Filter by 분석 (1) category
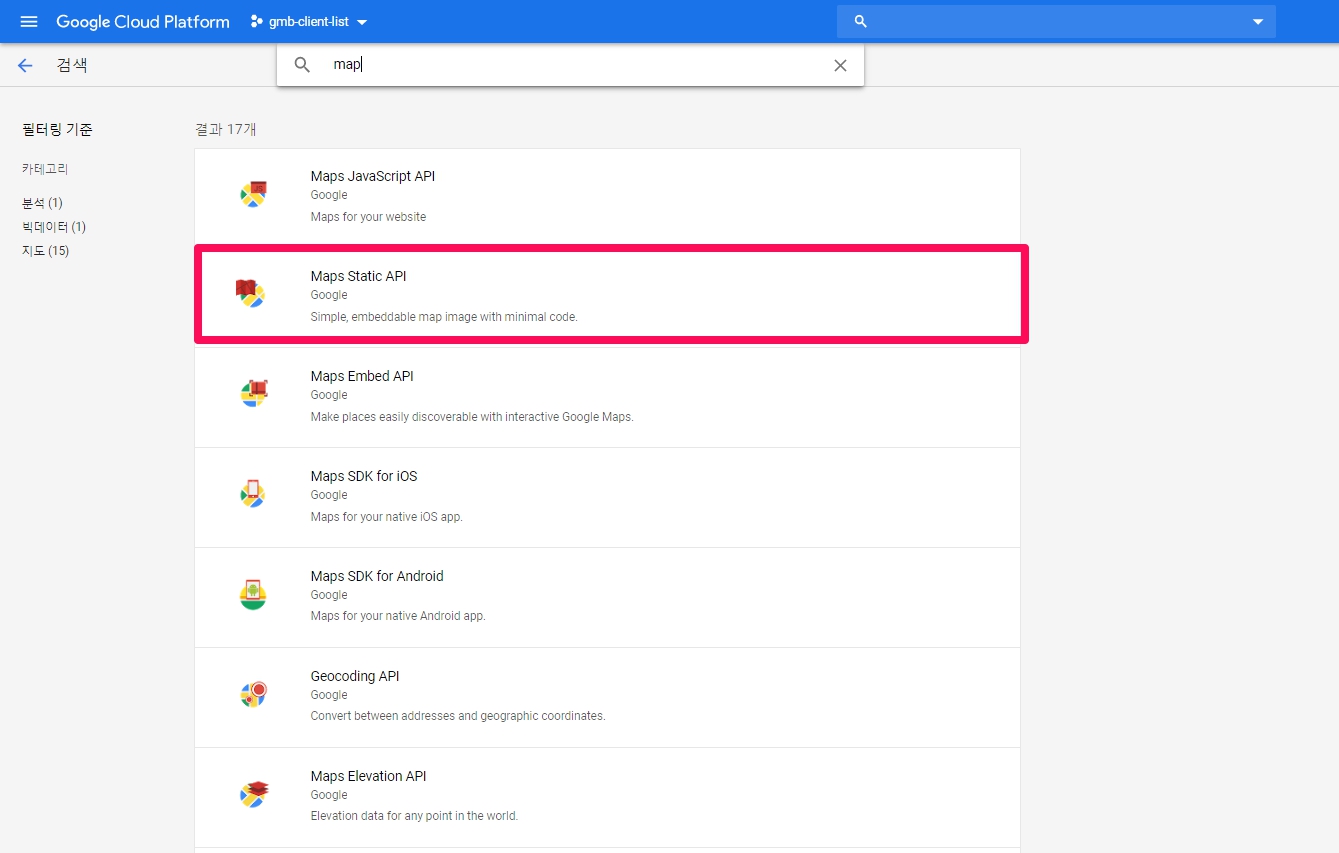Screen dimensions: 1339x853 (x=42, y=203)
